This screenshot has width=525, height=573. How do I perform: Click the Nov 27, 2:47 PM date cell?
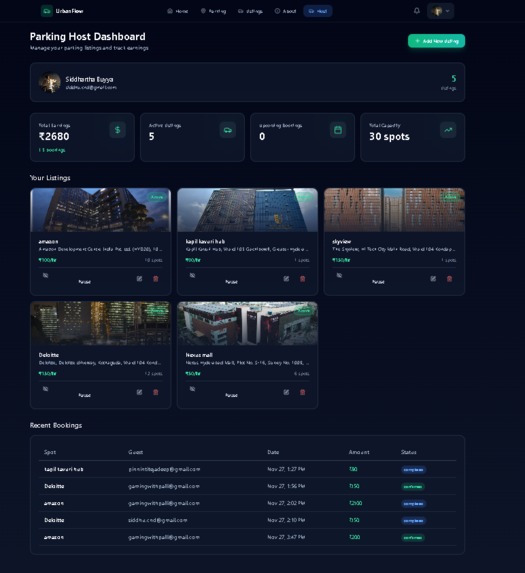point(286,537)
